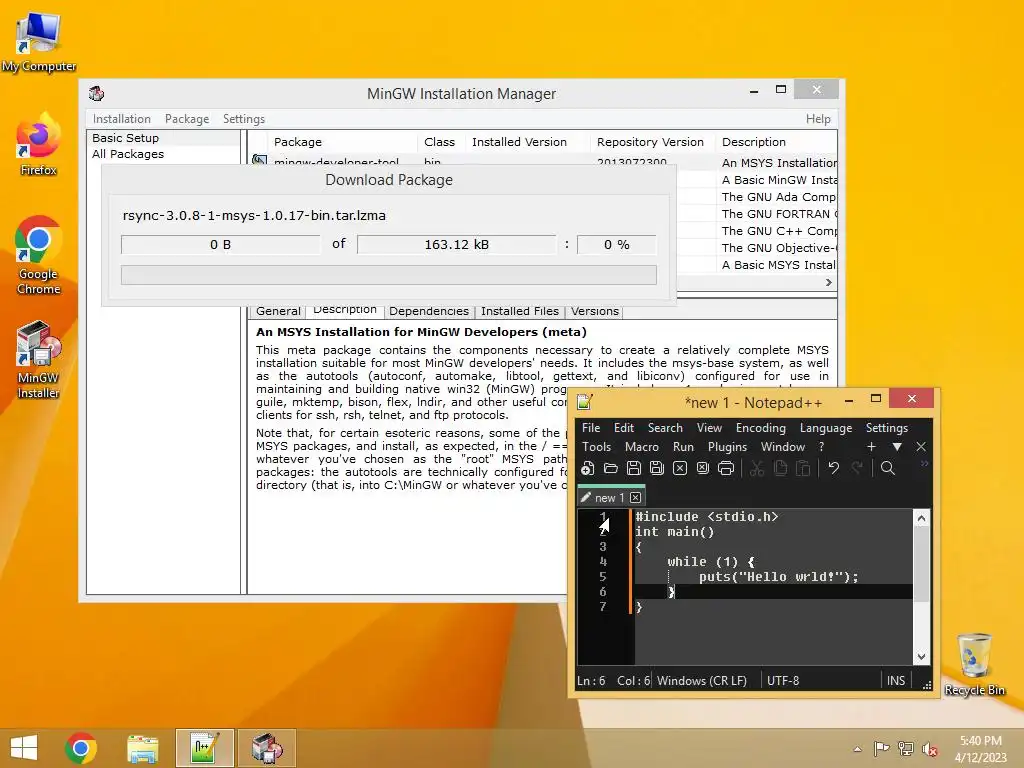Viewport: 1024px width, 768px height.
Task: Switch to the Installed Files tab
Action: 520,312
